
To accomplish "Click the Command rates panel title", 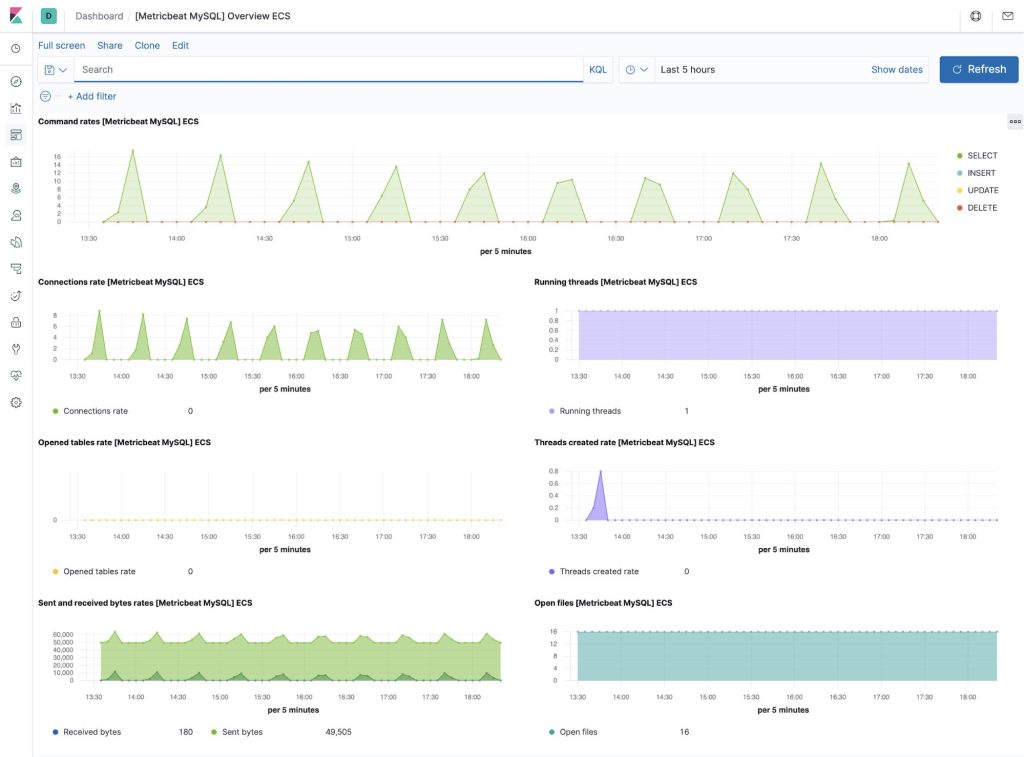I will point(118,121).
